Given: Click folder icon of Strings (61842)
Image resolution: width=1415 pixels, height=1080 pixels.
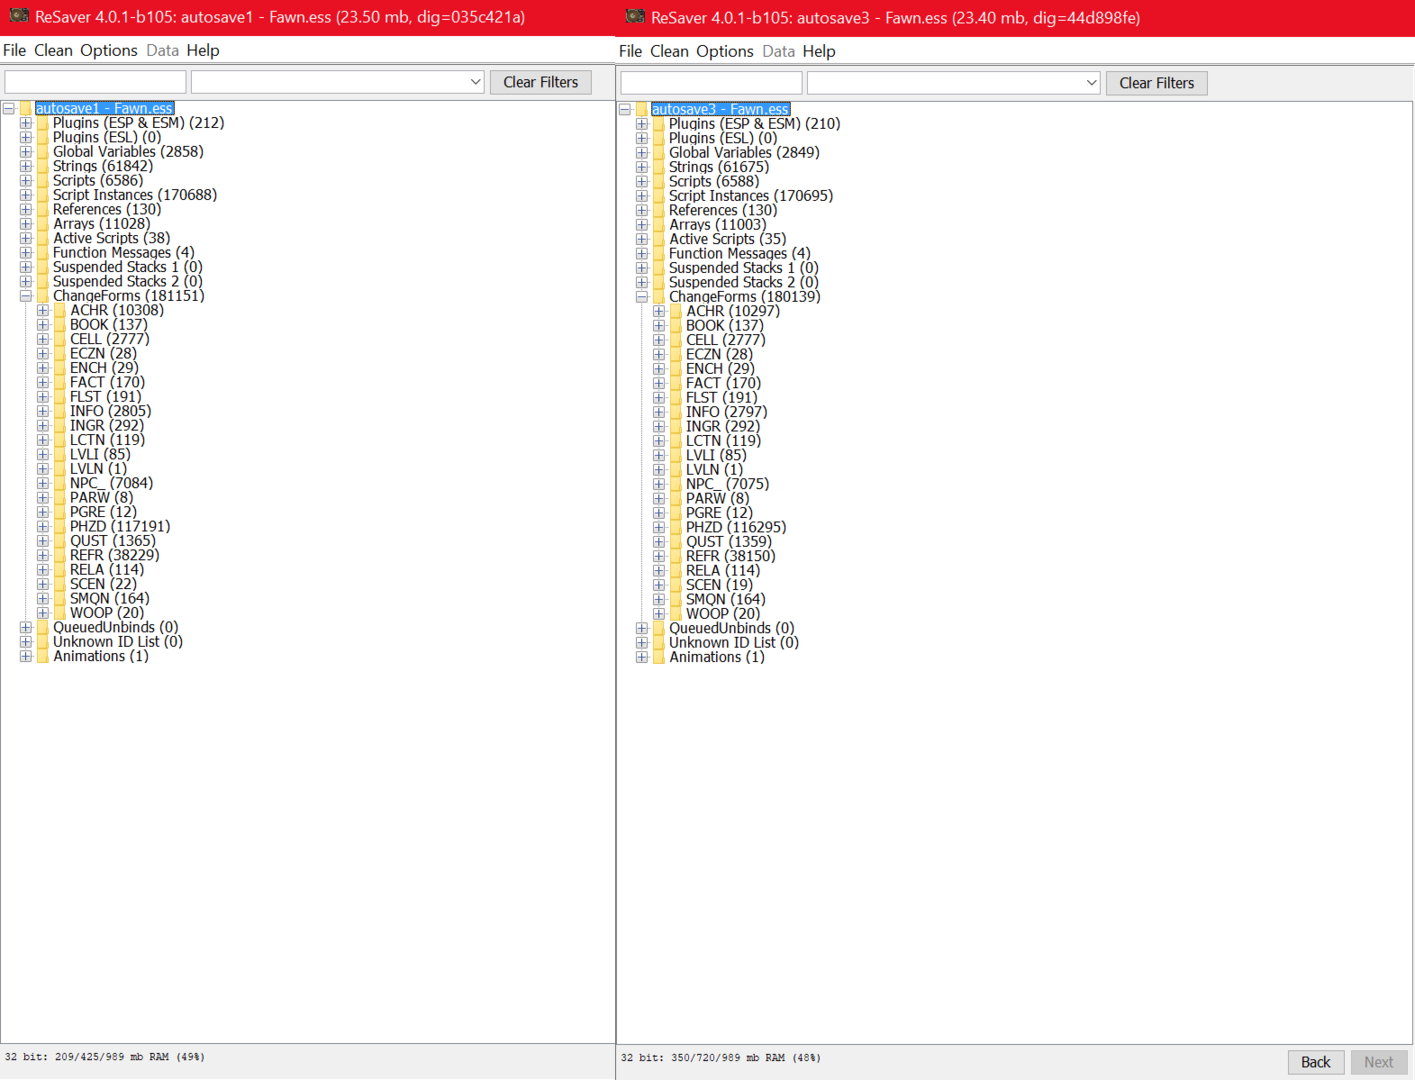Looking at the screenshot, I should point(43,166).
